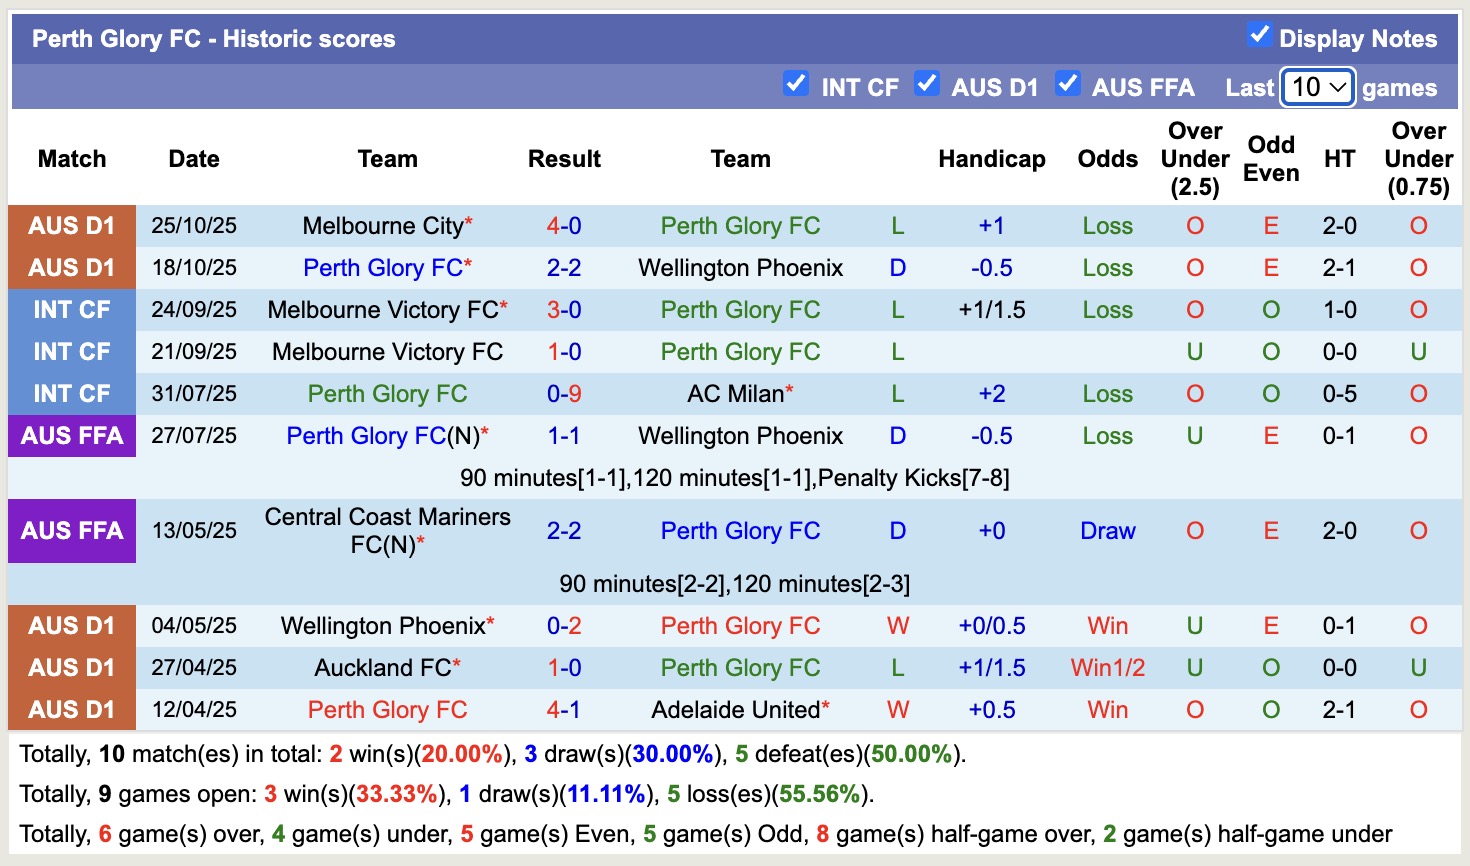
Task: Click the 0-9 result against AC Milan
Action: tap(564, 393)
